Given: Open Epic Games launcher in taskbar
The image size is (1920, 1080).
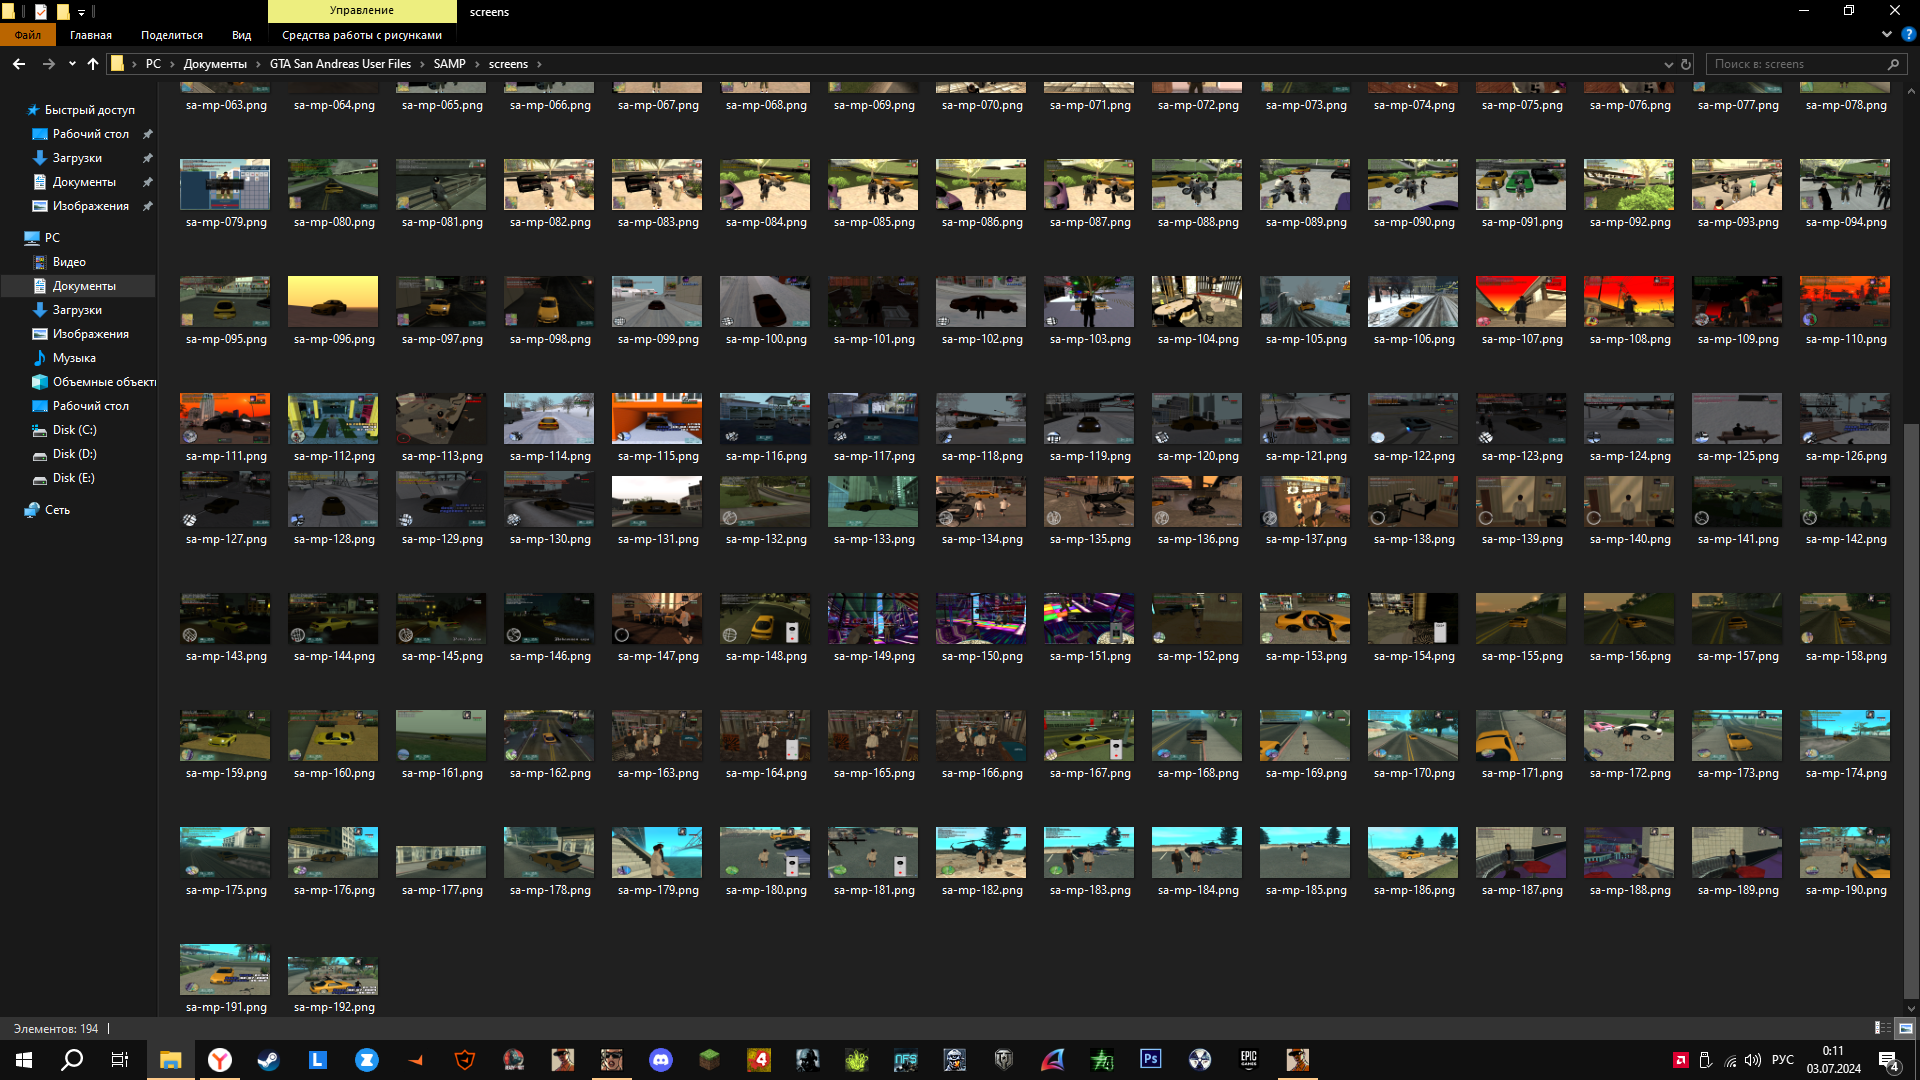Looking at the screenshot, I should tap(1249, 1059).
